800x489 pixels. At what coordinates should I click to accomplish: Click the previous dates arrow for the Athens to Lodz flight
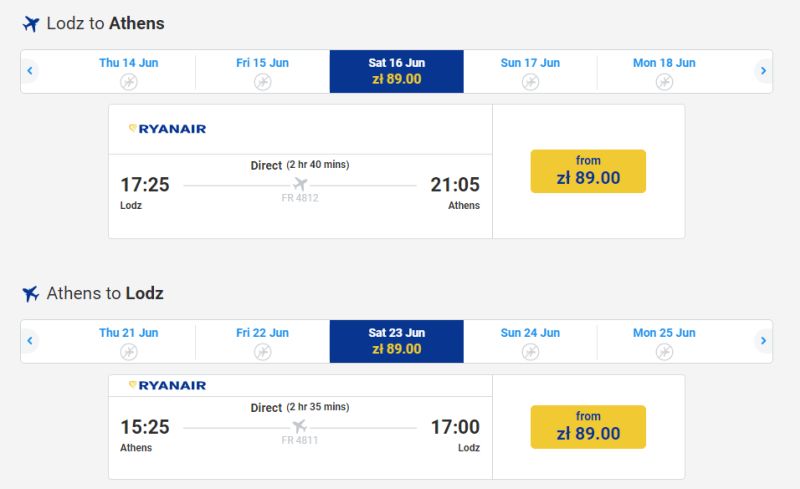point(30,341)
